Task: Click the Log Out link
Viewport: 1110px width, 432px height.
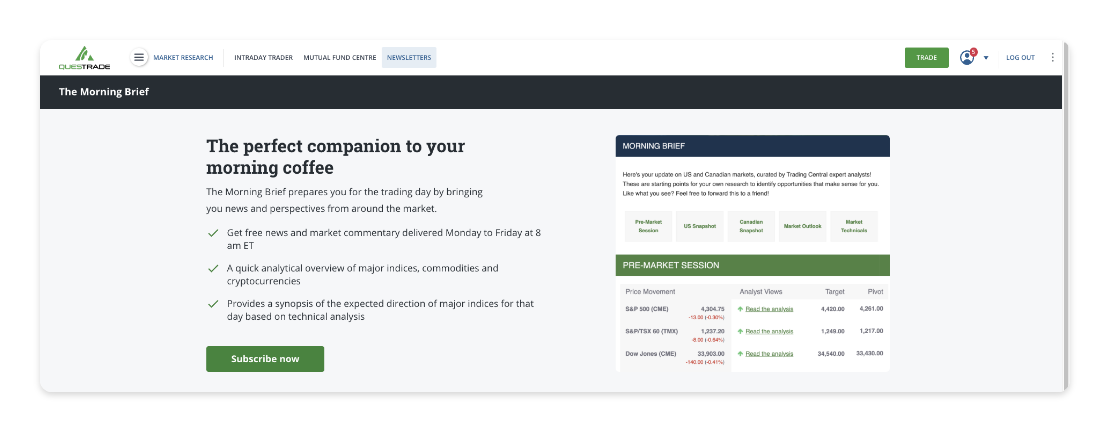Action: coord(1020,58)
